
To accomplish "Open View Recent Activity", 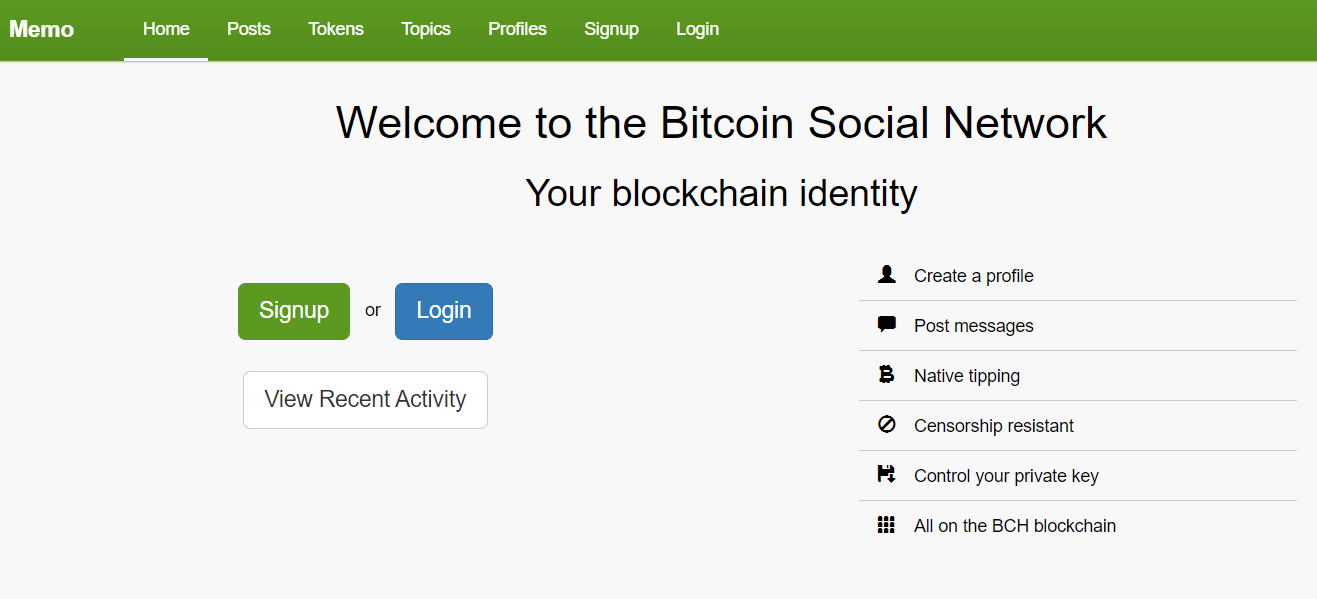I will tap(365, 400).
